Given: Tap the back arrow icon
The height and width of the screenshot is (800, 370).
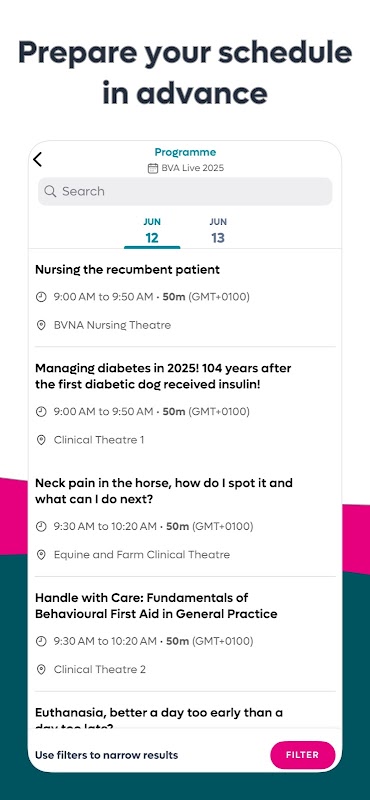Looking at the screenshot, I should (x=37, y=159).
